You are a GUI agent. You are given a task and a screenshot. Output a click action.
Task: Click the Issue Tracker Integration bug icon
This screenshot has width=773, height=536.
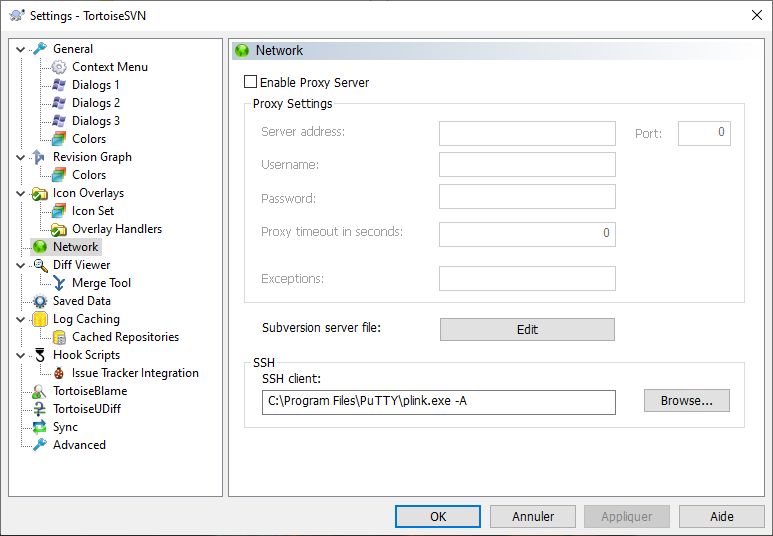coord(59,373)
